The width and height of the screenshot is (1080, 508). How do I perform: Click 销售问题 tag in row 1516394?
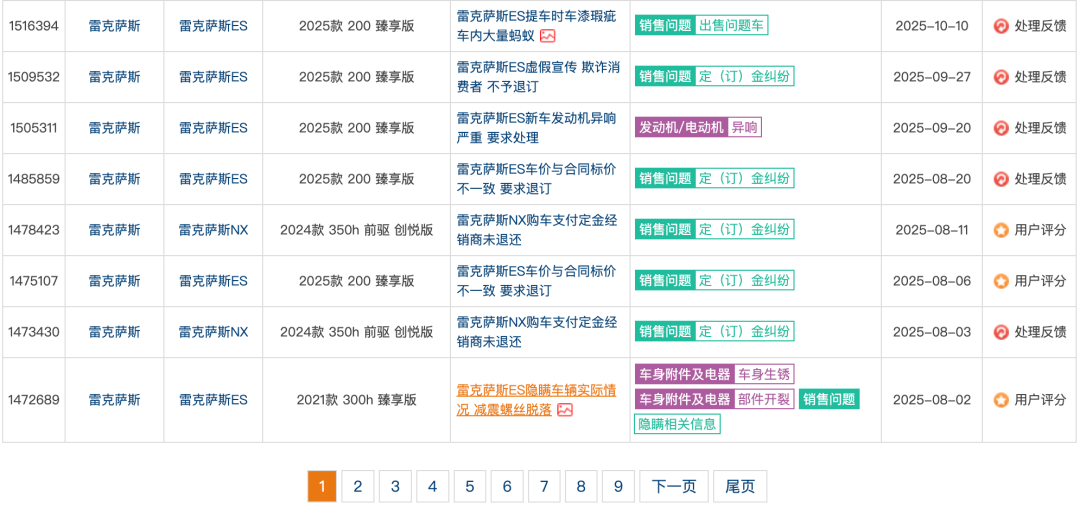coord(665,26)
